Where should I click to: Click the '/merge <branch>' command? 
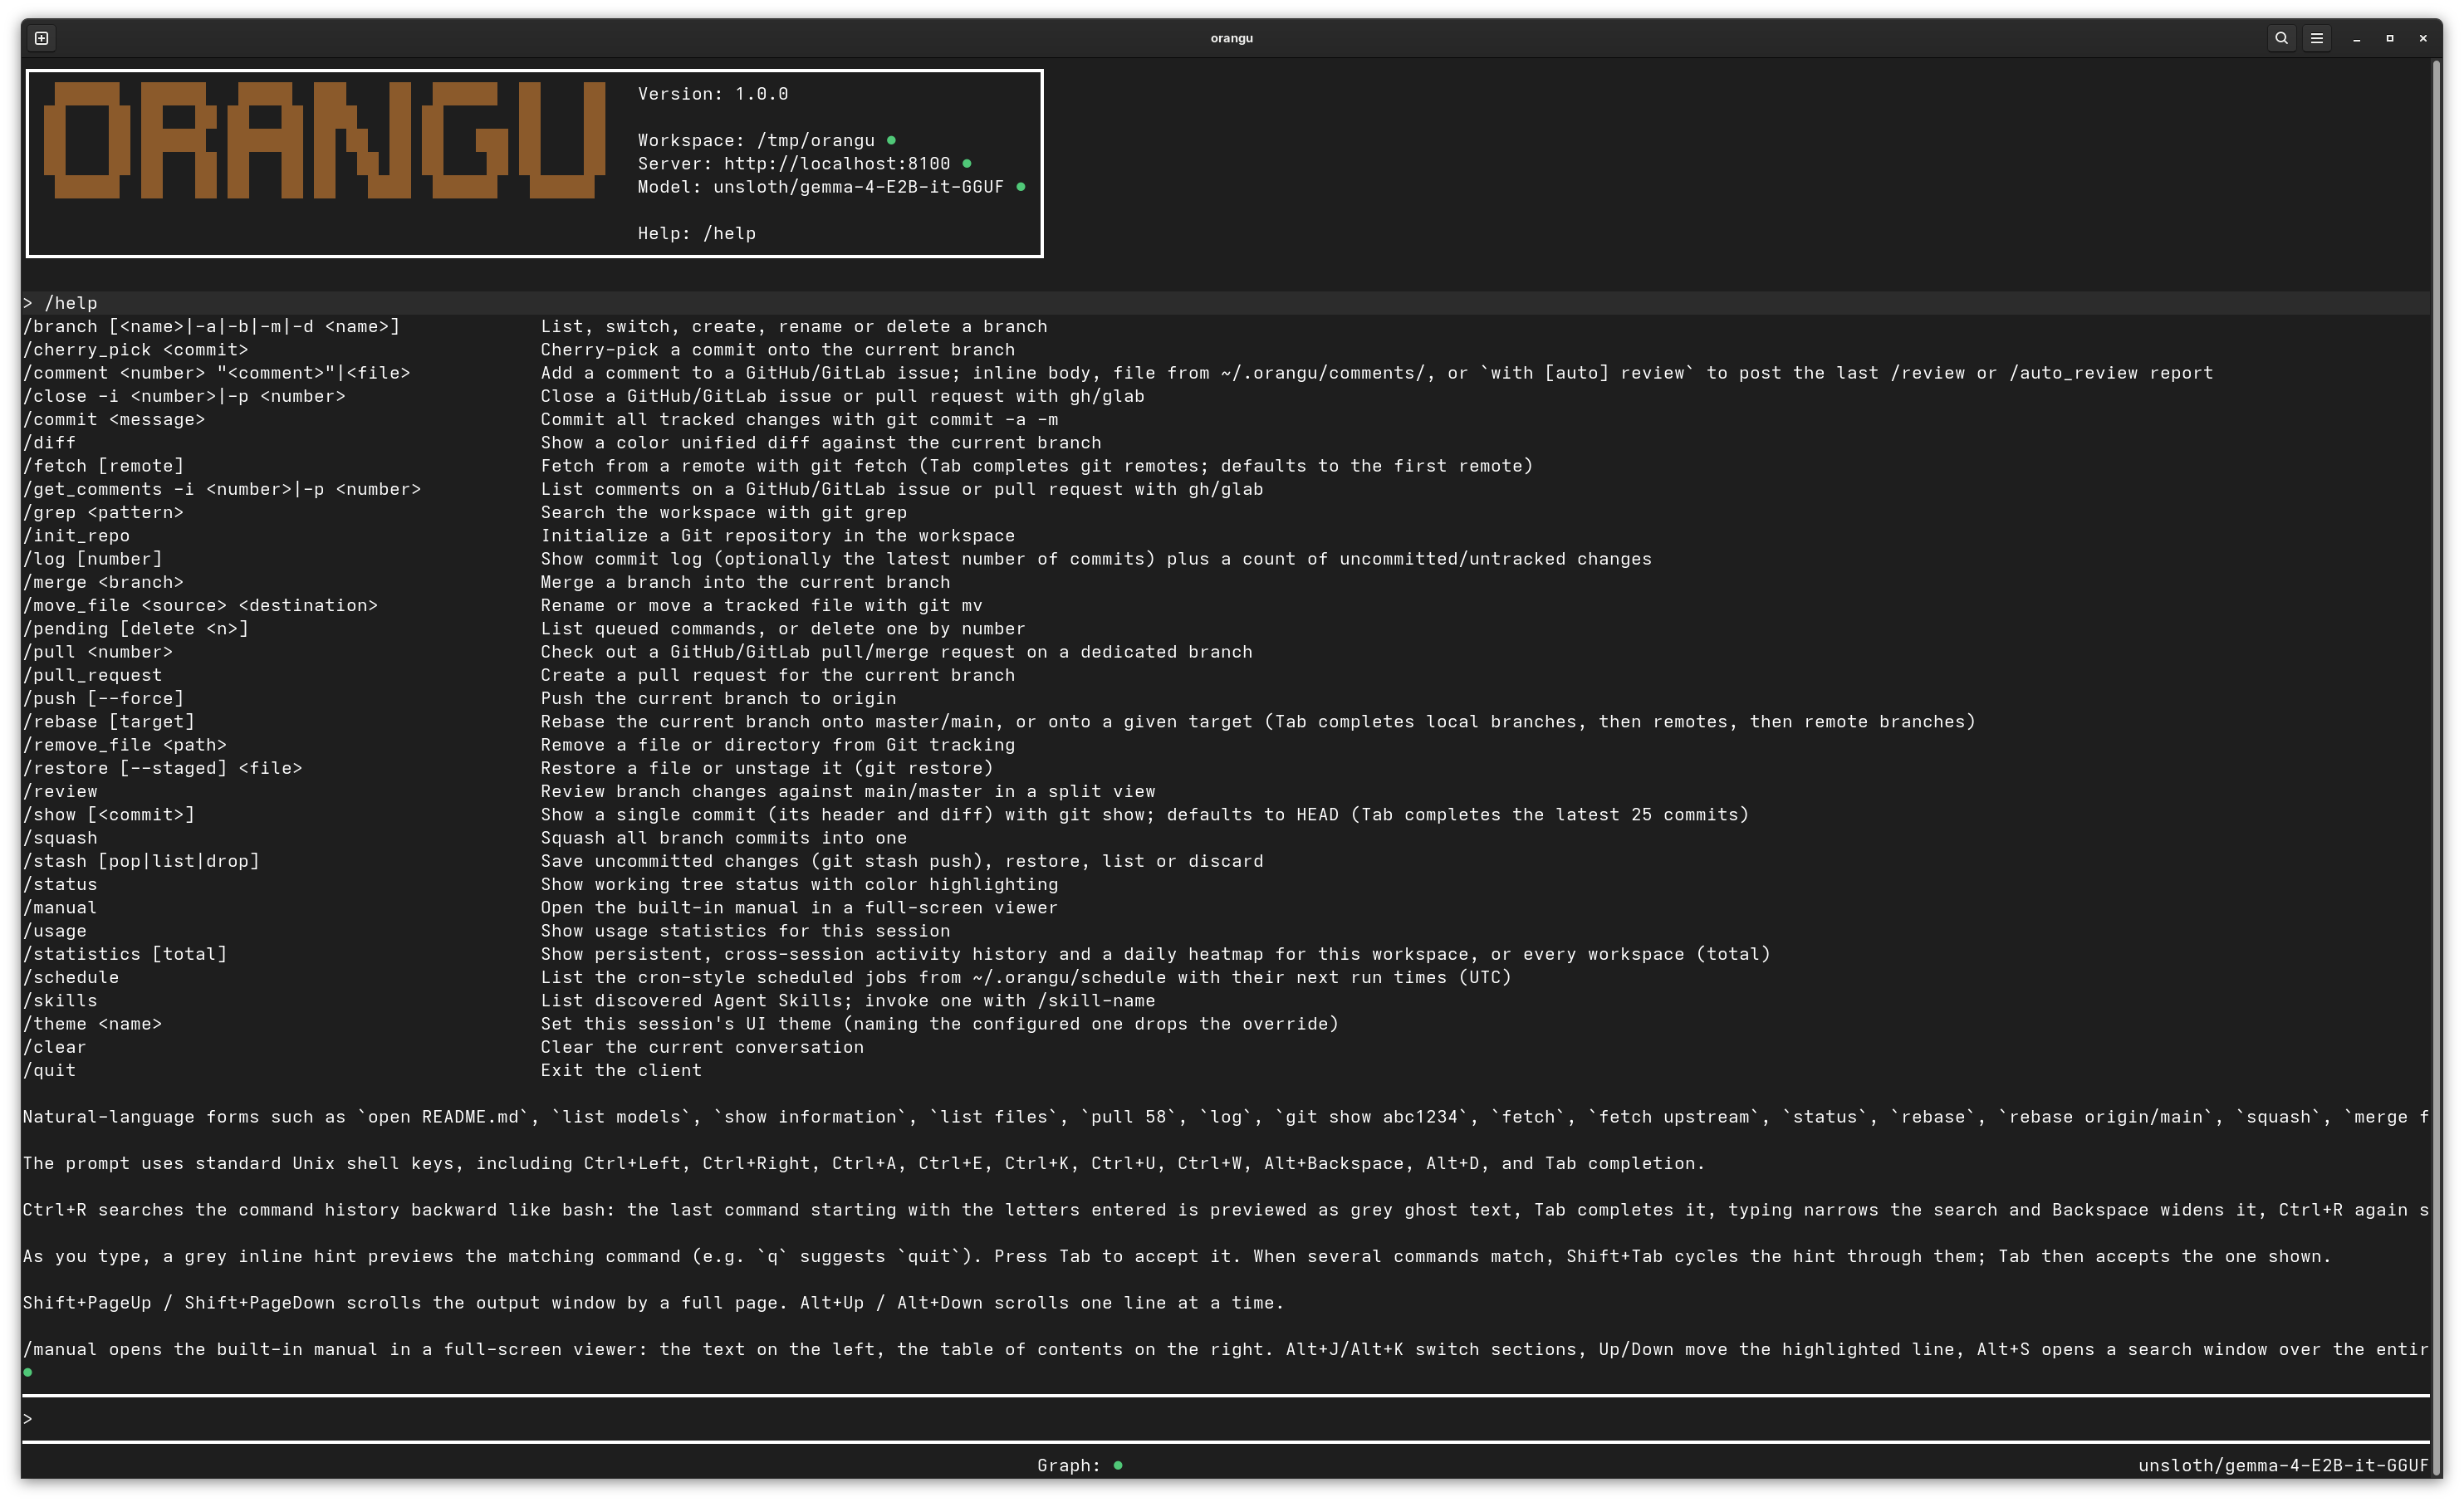pyautogui.click(x=103, y=582)
